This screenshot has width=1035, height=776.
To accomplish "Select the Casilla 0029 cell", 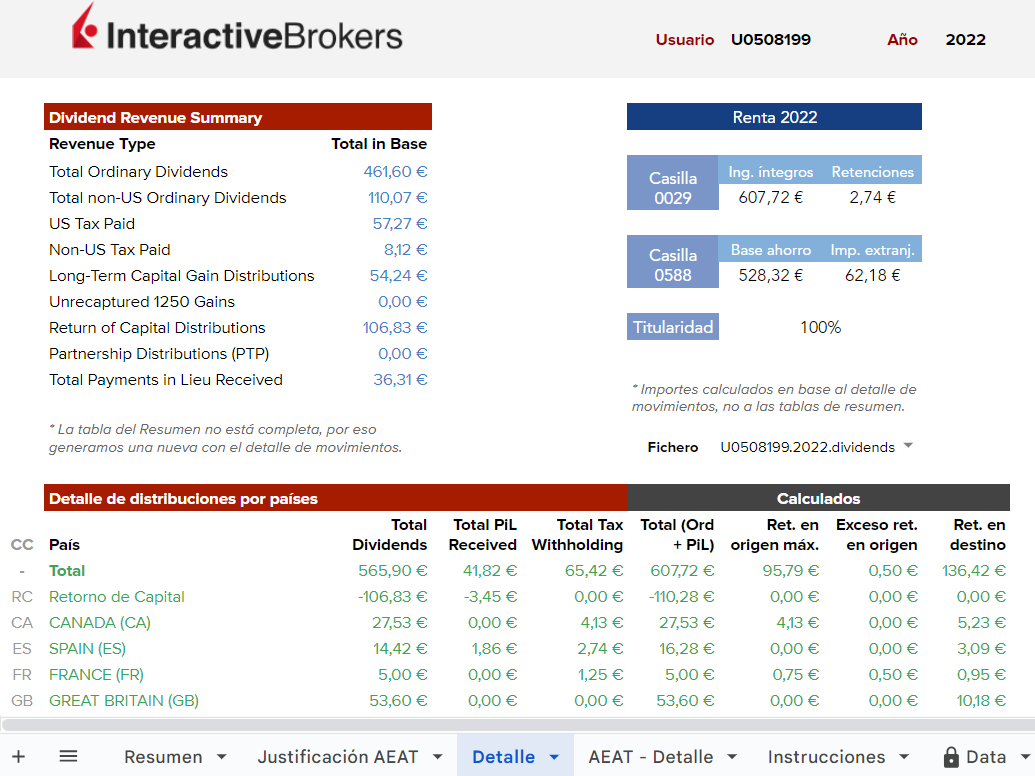I will (x=673, y=183).
